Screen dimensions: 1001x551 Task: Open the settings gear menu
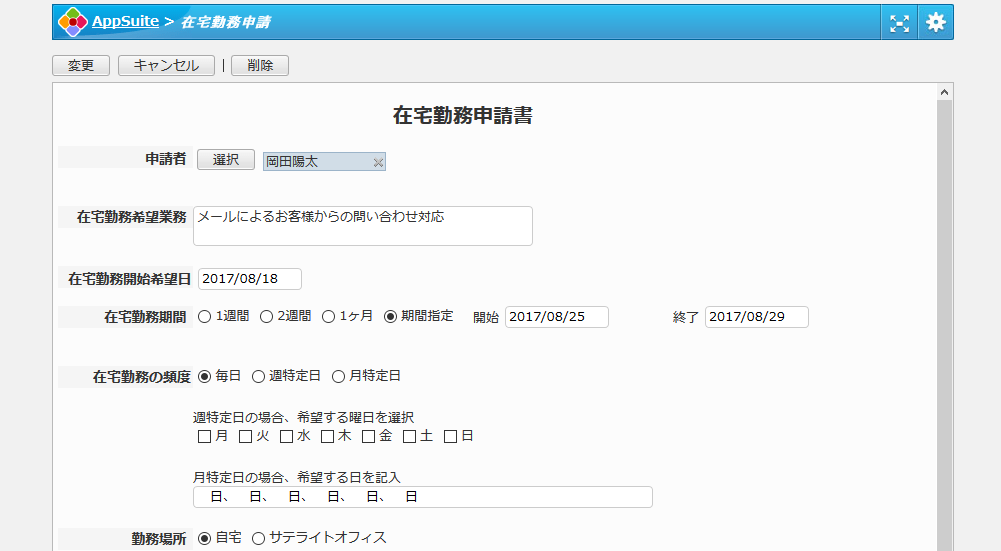[935, 22]
